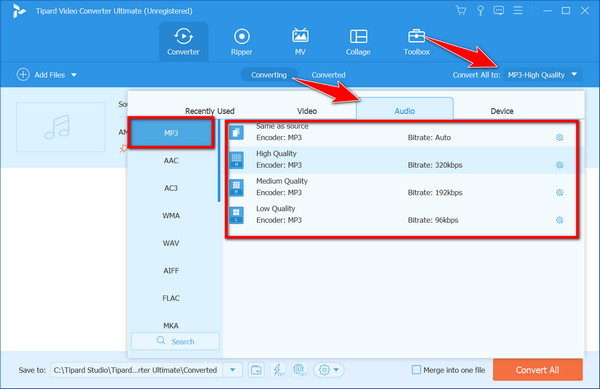The width and height of the screenshot is (600, 389).
Task: Show the Converting list tab
Action: tap(269, 75)
